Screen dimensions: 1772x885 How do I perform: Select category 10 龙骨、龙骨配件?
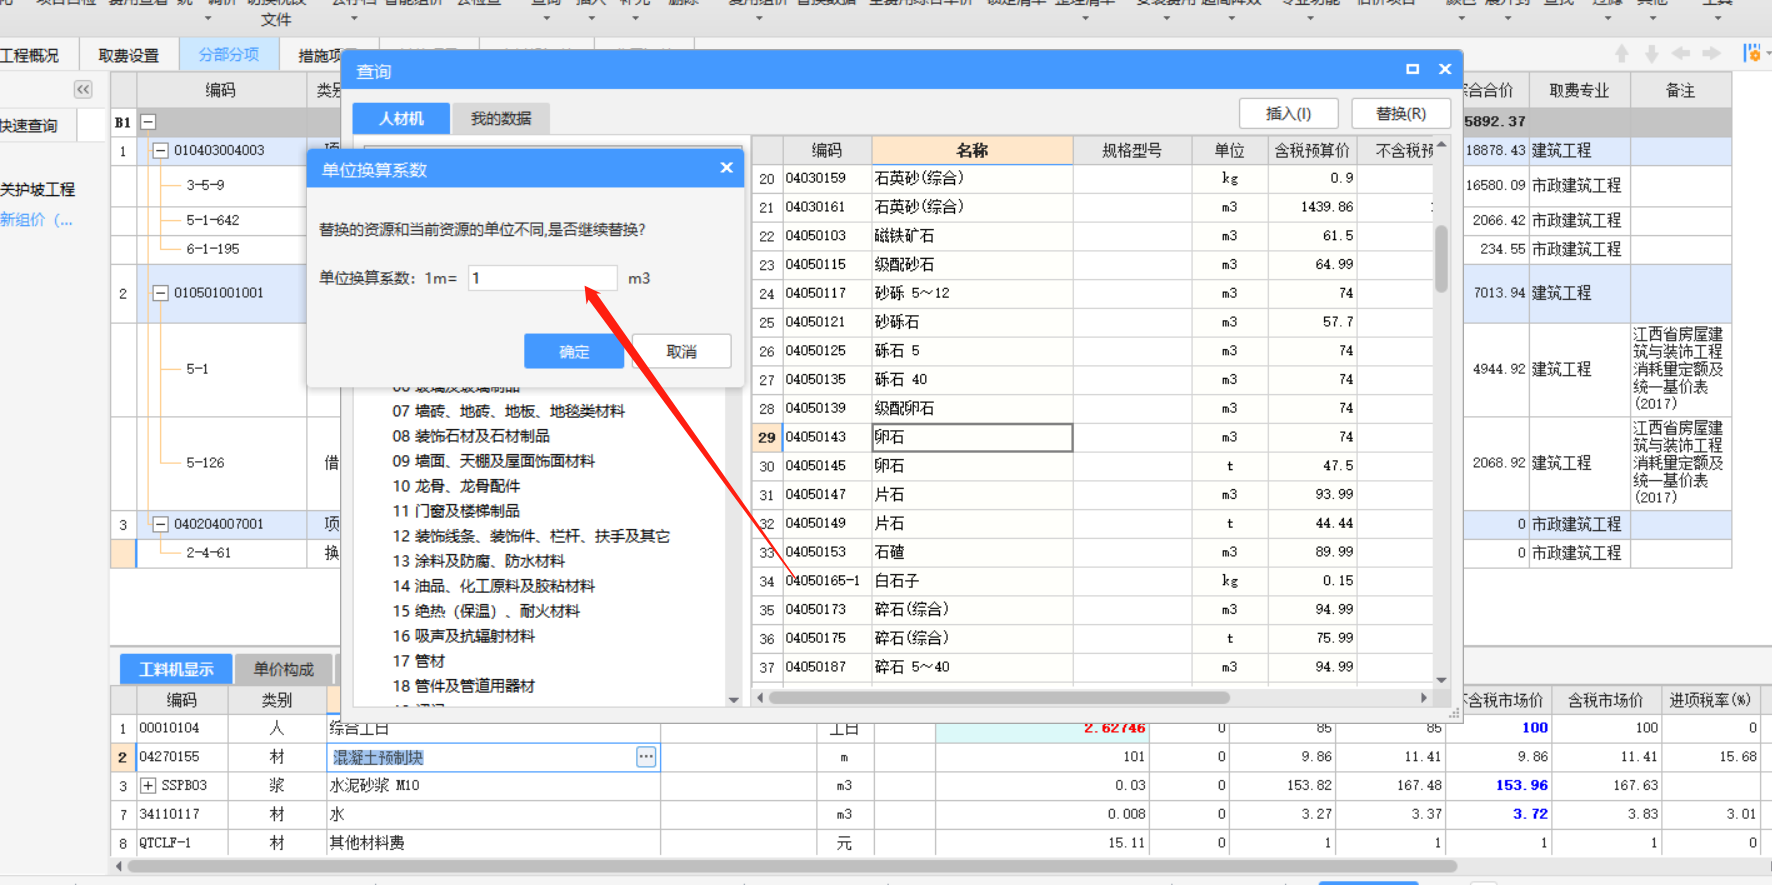click(456, 486)
